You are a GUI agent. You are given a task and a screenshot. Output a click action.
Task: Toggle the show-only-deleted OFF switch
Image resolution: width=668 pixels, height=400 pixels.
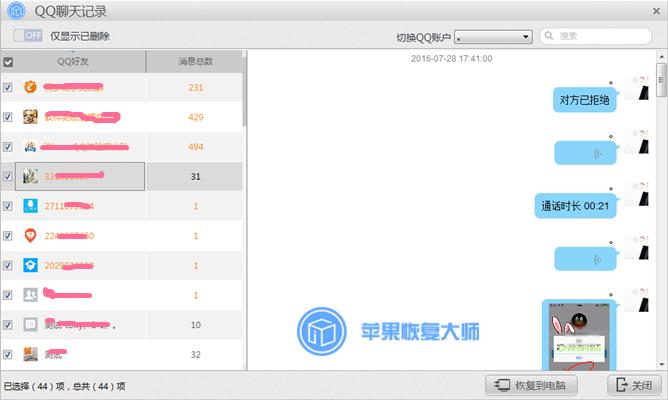pyautogui.click(x=28, y=35)
